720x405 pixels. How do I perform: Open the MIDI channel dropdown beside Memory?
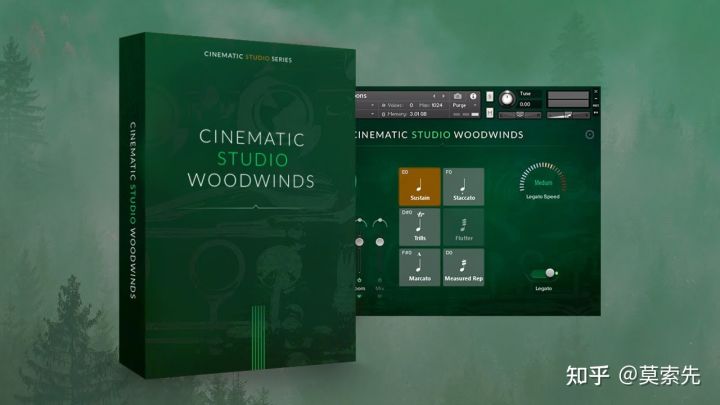click(x=372, y=114)
